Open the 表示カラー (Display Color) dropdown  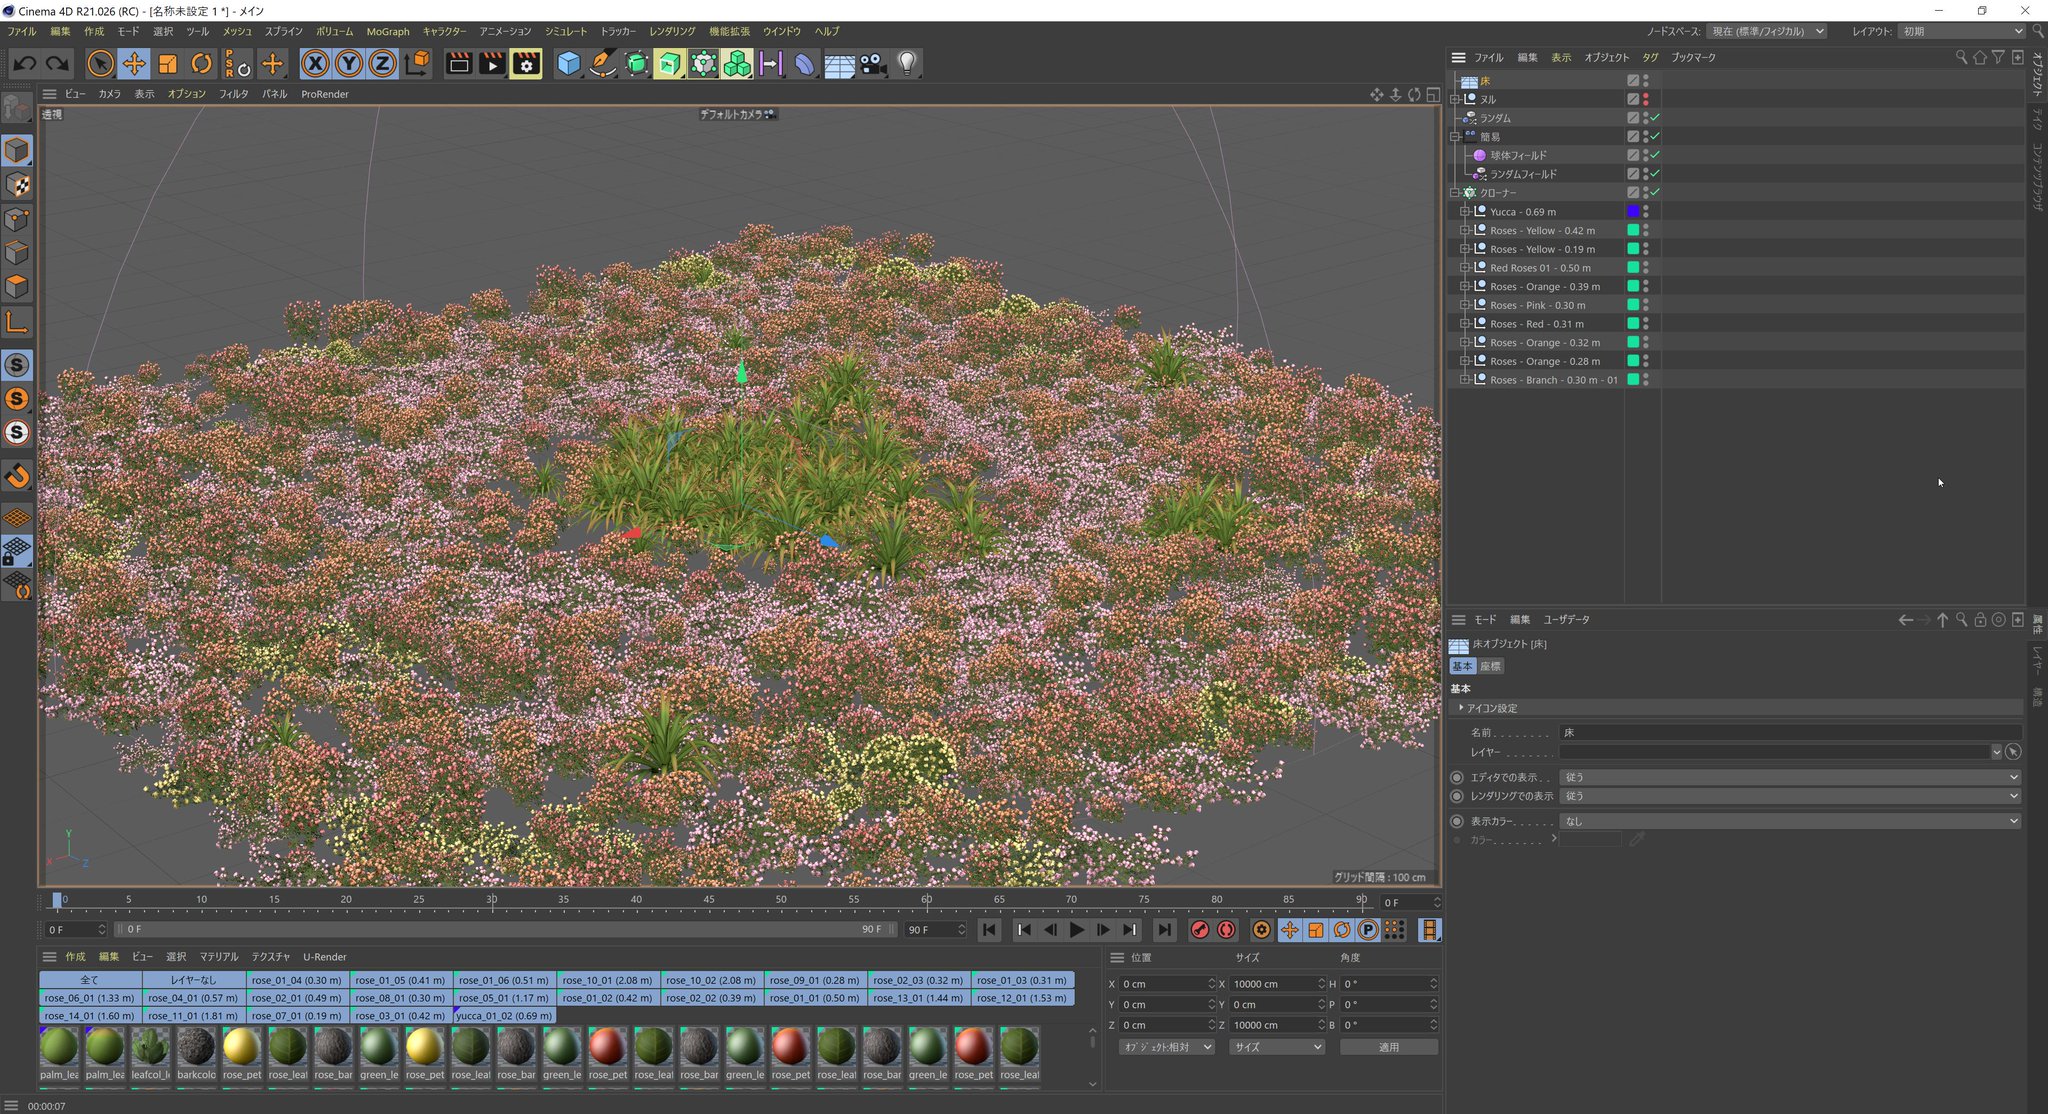1789,821
